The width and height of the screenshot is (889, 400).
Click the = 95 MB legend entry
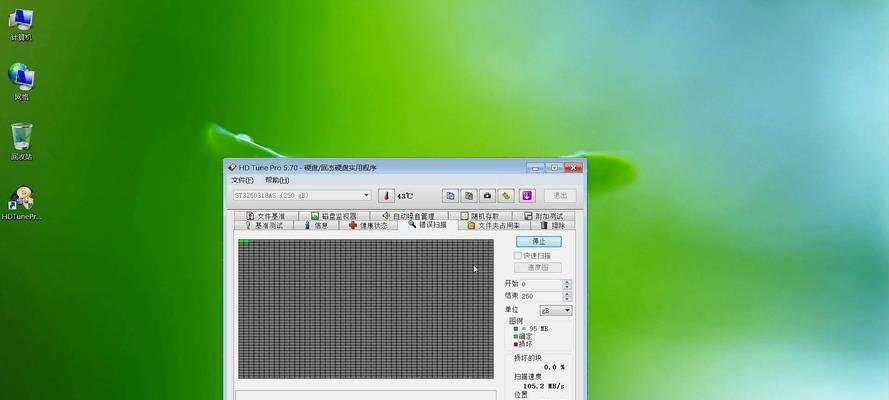(531, 329)
